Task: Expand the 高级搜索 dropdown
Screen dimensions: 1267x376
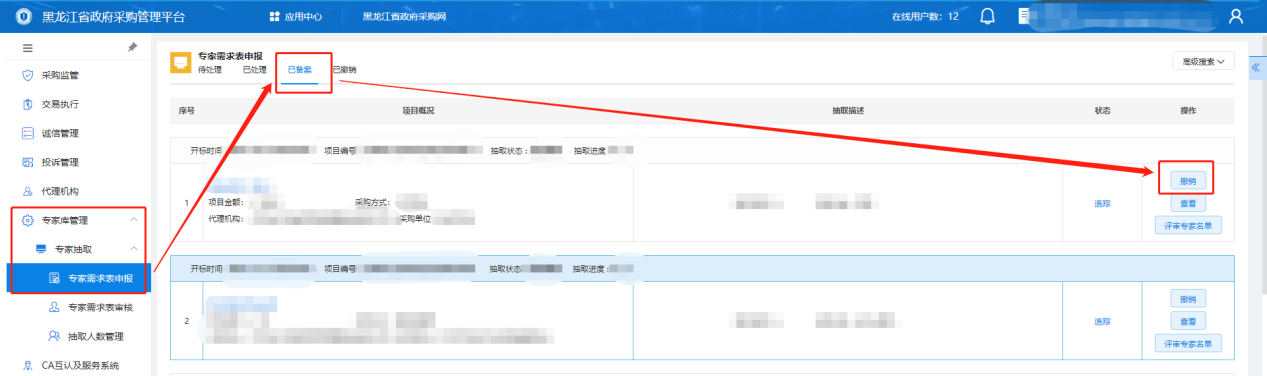Action: coord(1203,61)
